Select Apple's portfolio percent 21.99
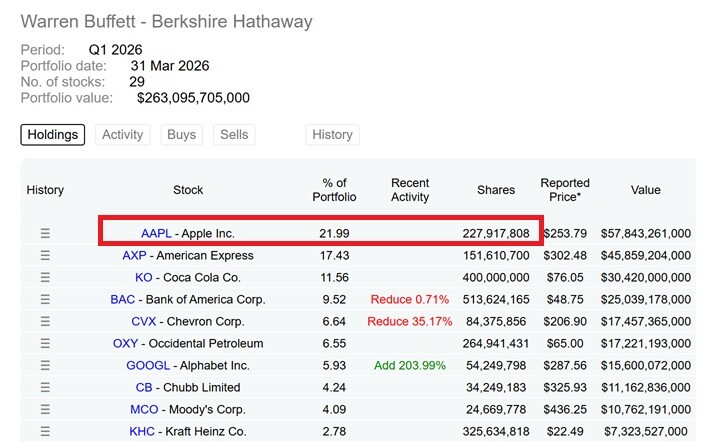Screen dimensions: 711x442 334,233
